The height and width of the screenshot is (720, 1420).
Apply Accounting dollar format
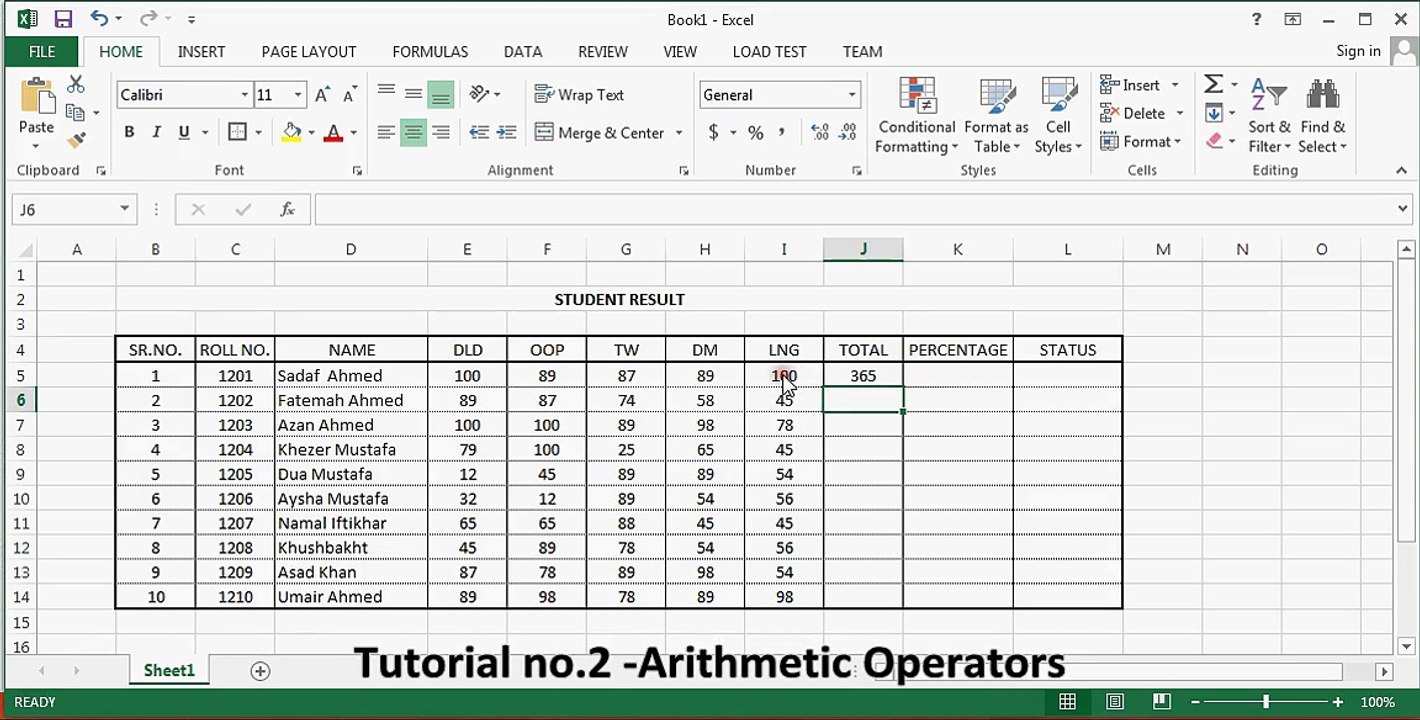(x=713, y=132)
